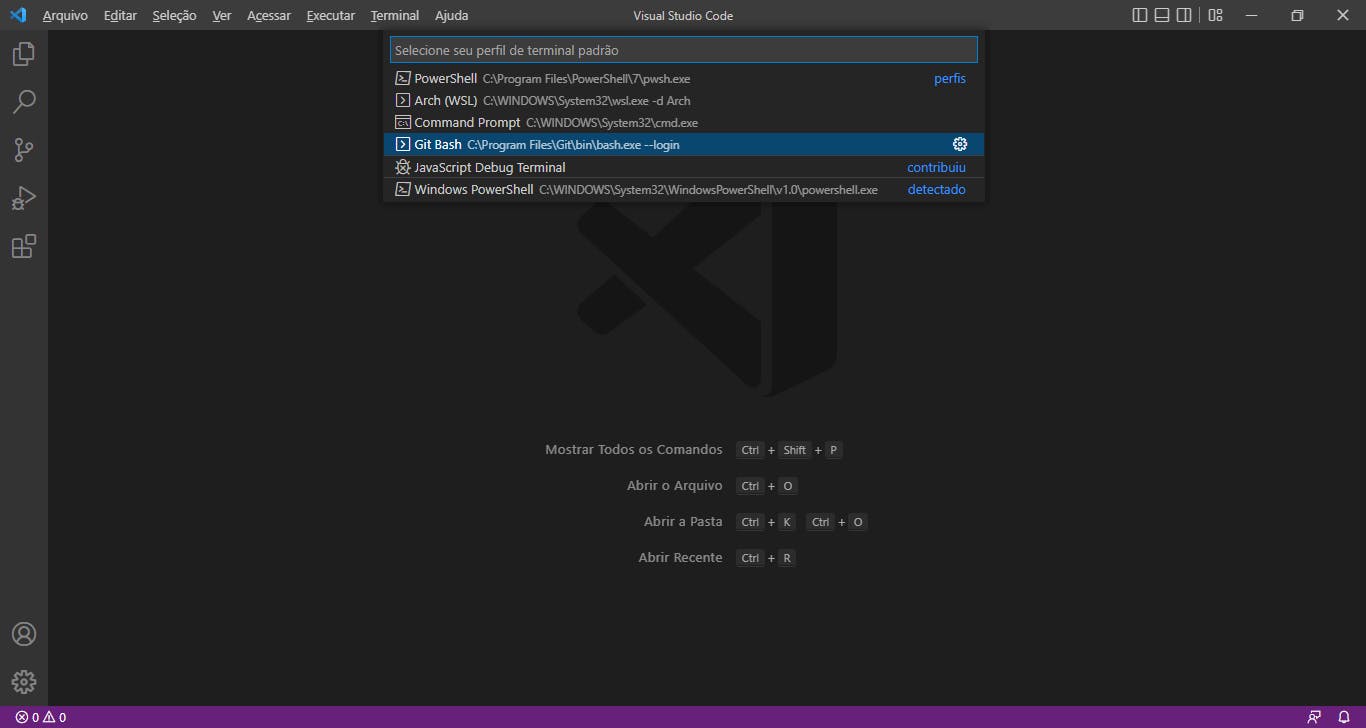Open the Executar menu
The height and width of the screenshot is (728, 1366).
331,15
